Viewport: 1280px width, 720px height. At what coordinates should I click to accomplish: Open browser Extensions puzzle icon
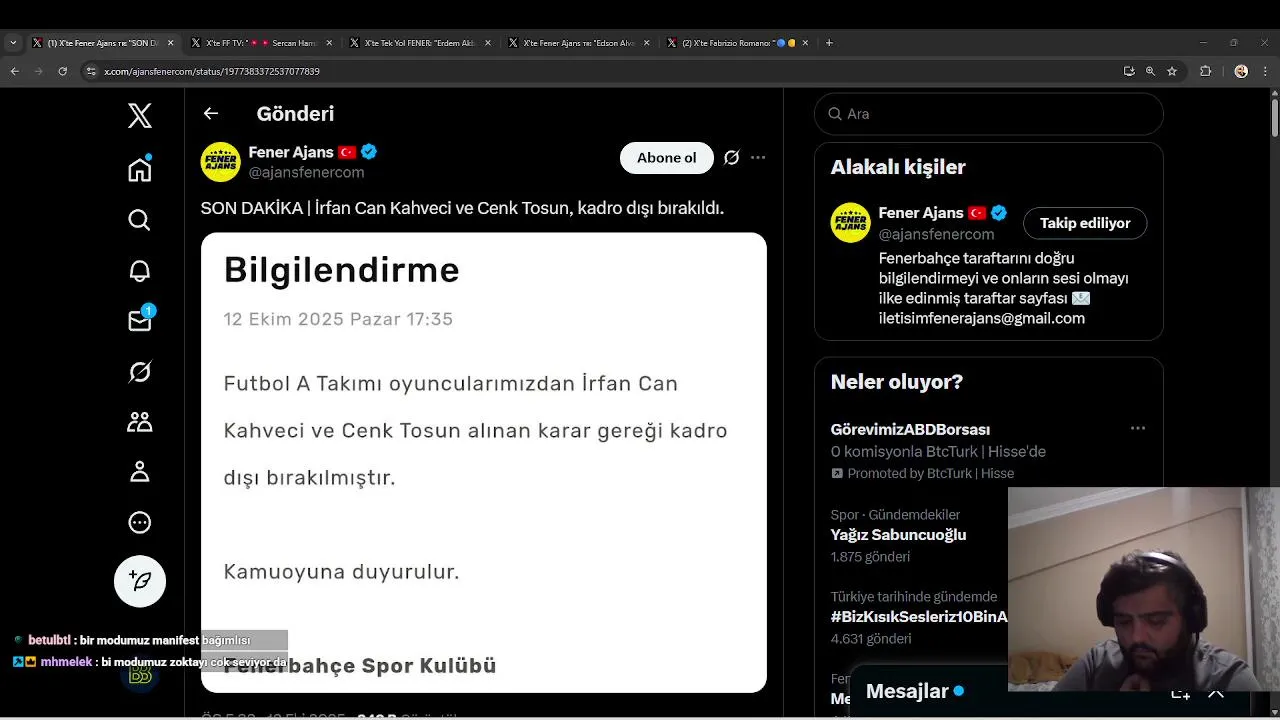coord(1205,71)
